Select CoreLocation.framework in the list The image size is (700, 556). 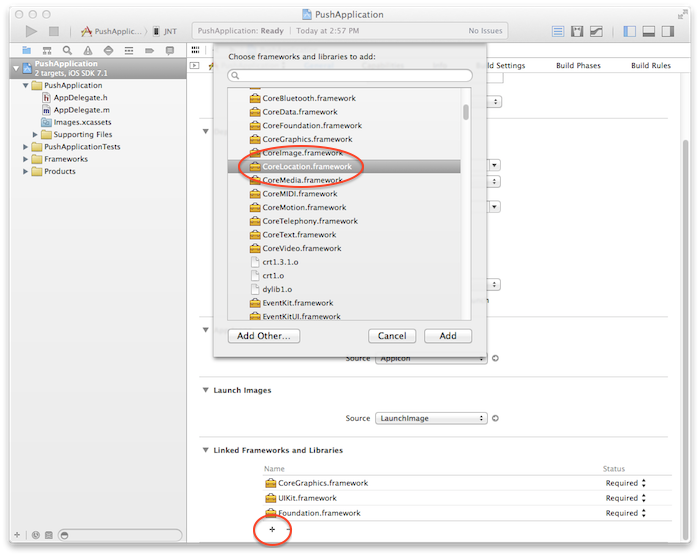pos(344,167)
